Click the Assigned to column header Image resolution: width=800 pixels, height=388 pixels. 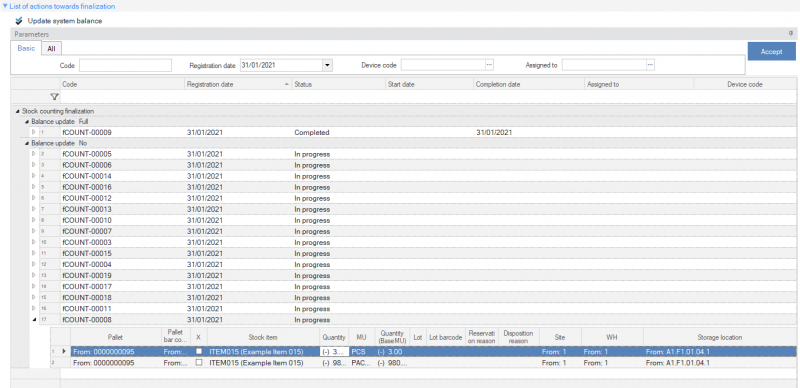pos(639,84)
